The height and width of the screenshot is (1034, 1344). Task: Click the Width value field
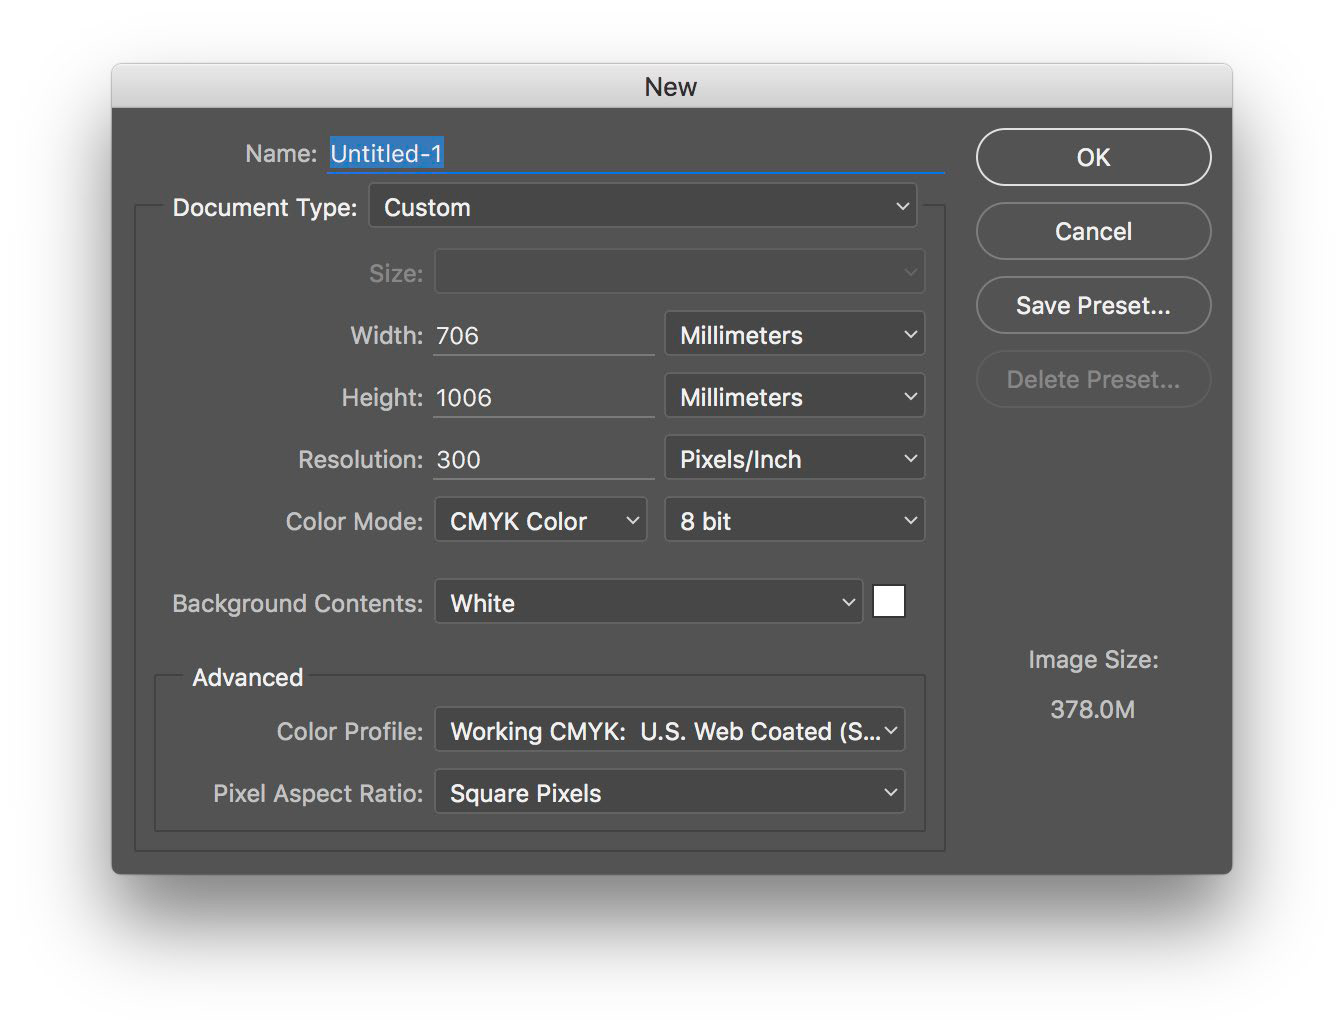point(544,336)
